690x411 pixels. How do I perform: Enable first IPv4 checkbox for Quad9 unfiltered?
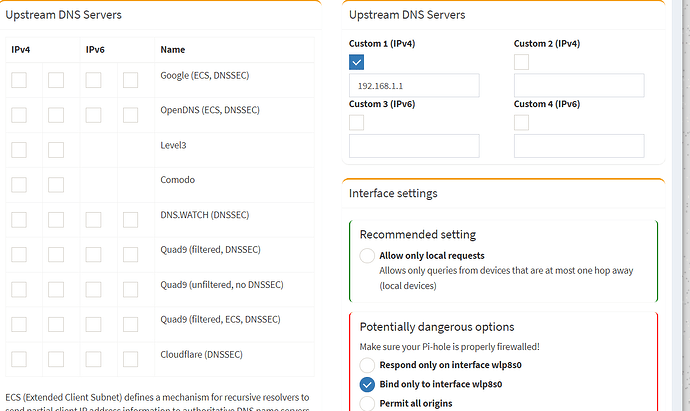[x=19, y=290]
